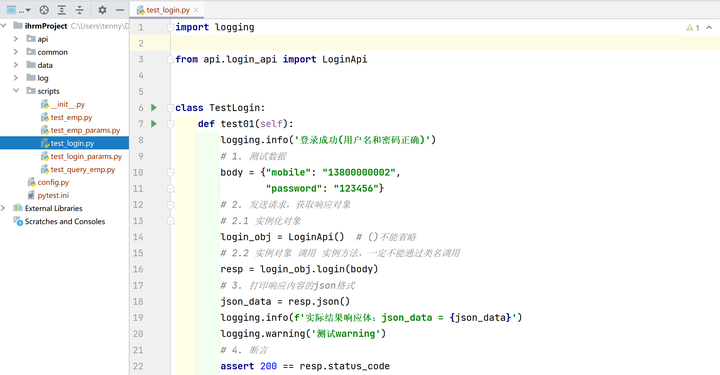The height and width of the screenshot is (375, 720).
Task: Run test01 method via gutter arrow
Action: point(154,123)
